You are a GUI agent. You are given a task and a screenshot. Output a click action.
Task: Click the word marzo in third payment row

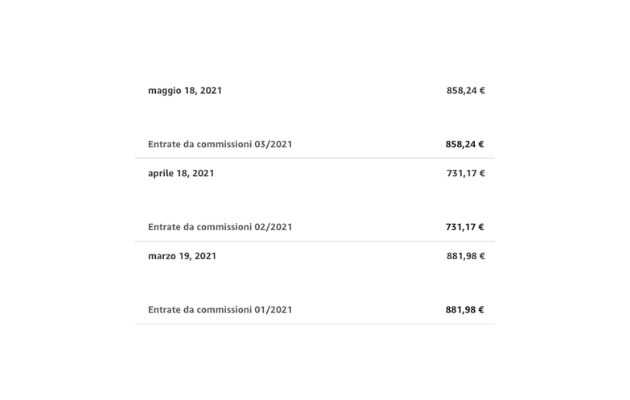pyautogui.click(x=162, y=256)
